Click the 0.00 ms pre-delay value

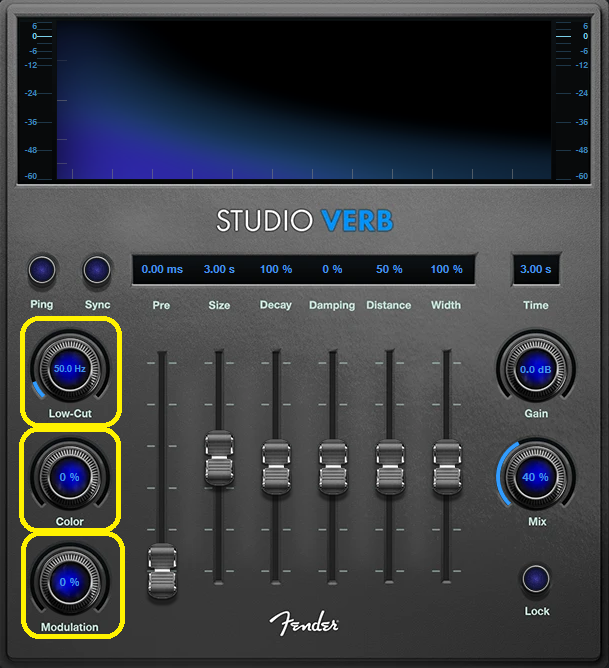(162, 269)
